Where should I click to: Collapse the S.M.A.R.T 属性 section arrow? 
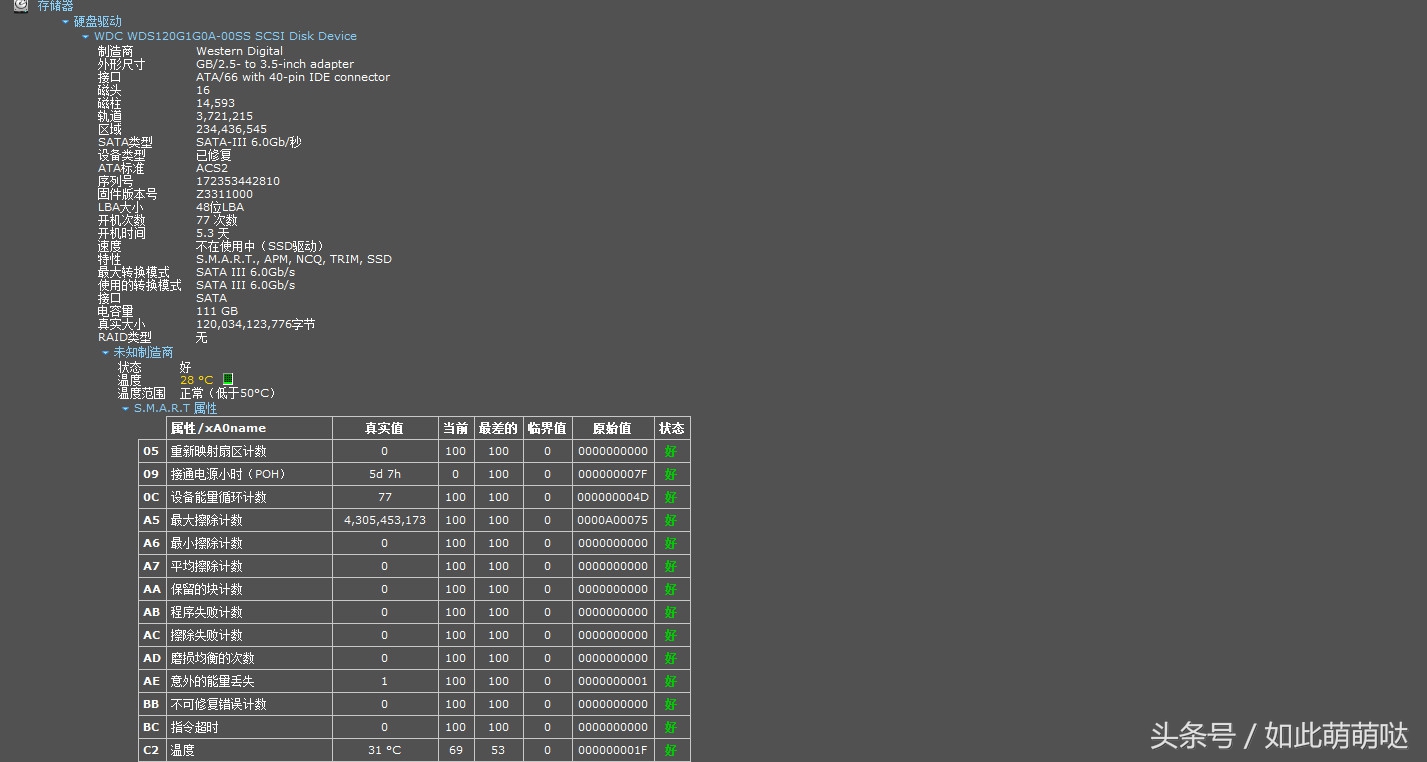click(125, 408)
